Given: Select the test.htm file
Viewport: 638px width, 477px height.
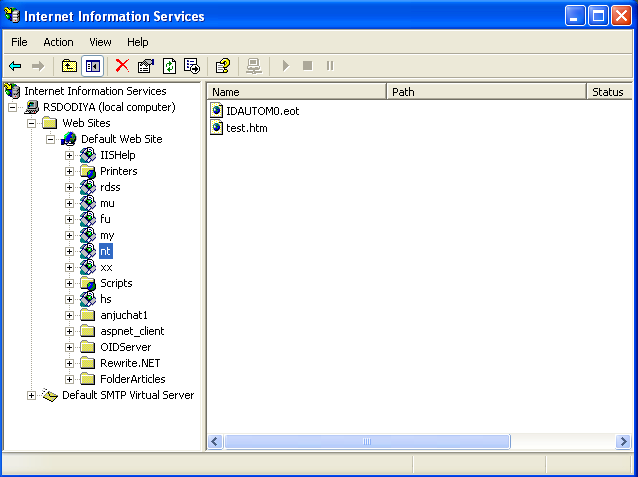Looking at the screenshot, I should [247, 128].
